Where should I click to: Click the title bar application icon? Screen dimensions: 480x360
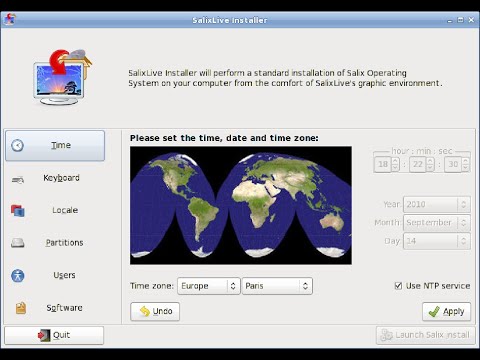tap(10, 20)
